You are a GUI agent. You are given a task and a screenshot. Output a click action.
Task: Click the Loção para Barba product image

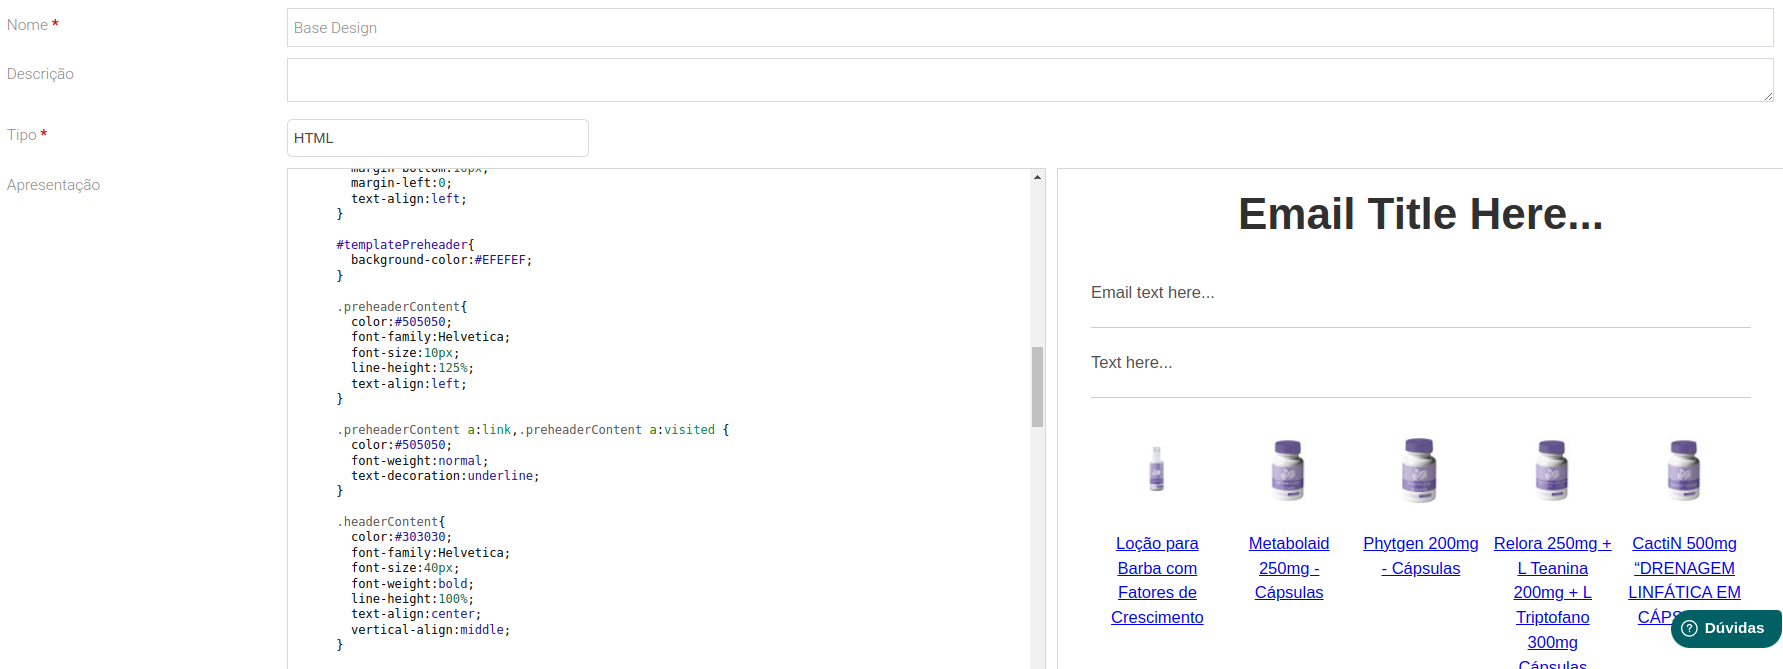coord(1157,469)
